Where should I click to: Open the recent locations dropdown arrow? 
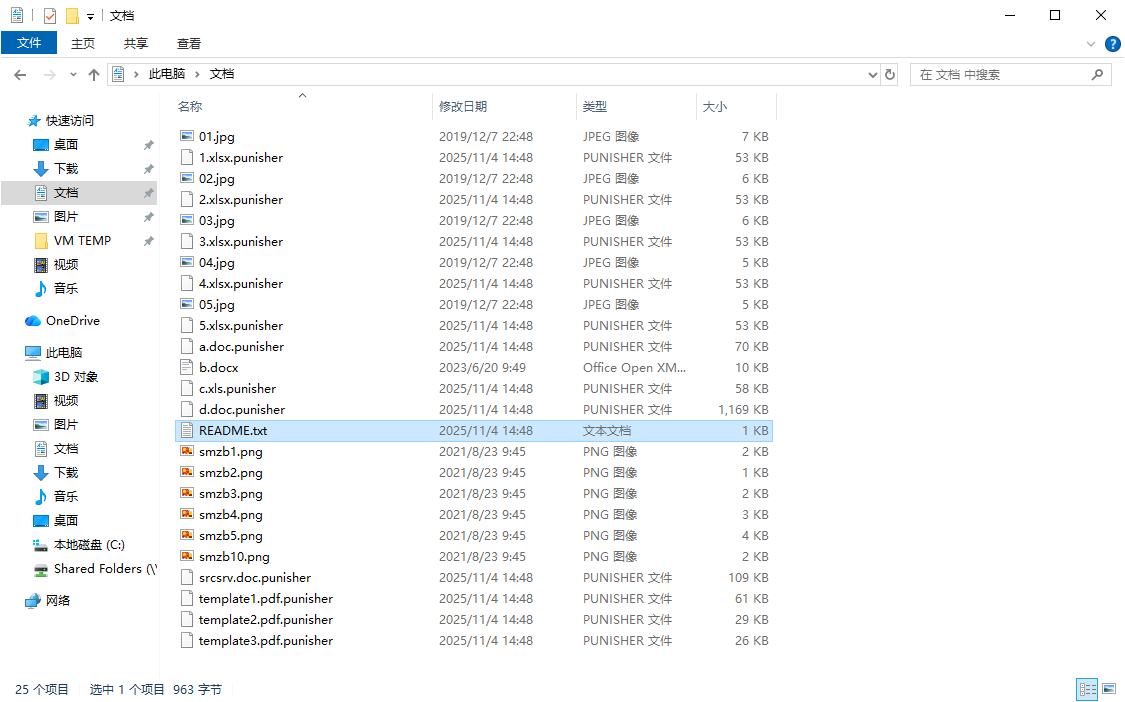(x=73, y=75)
